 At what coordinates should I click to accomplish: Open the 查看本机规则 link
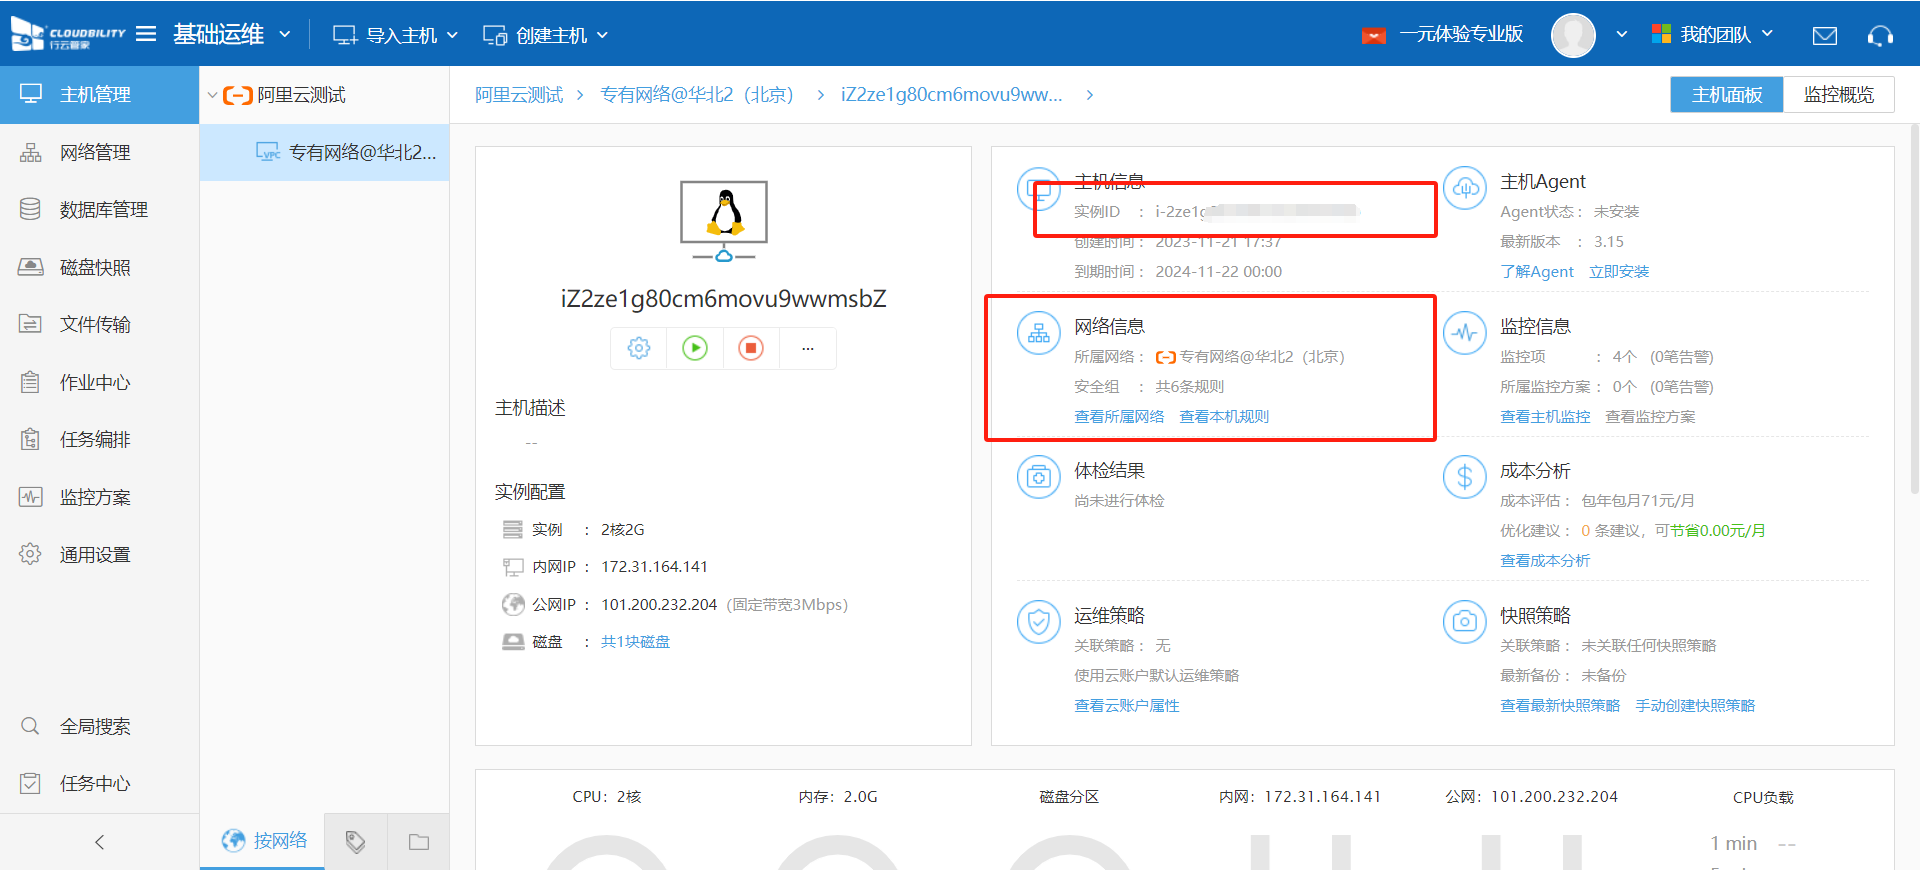[x=1224, y=417]
